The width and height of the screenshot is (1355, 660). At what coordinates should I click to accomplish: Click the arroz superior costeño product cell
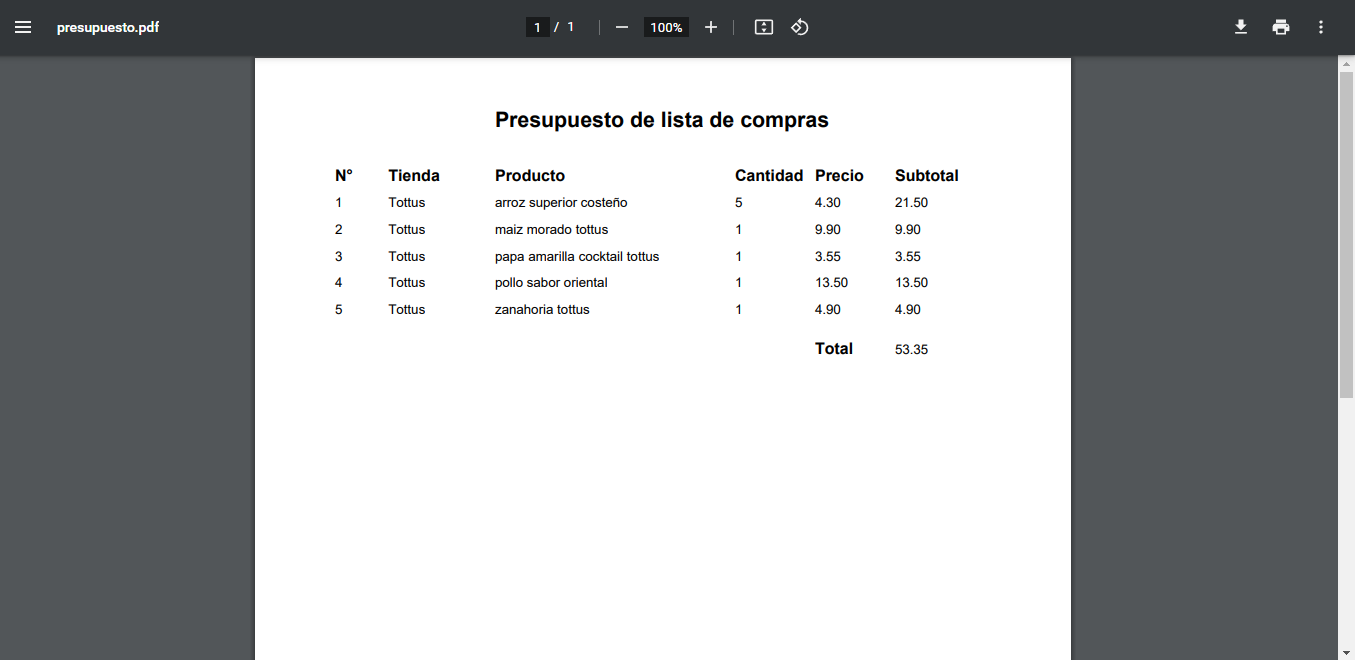561,202
